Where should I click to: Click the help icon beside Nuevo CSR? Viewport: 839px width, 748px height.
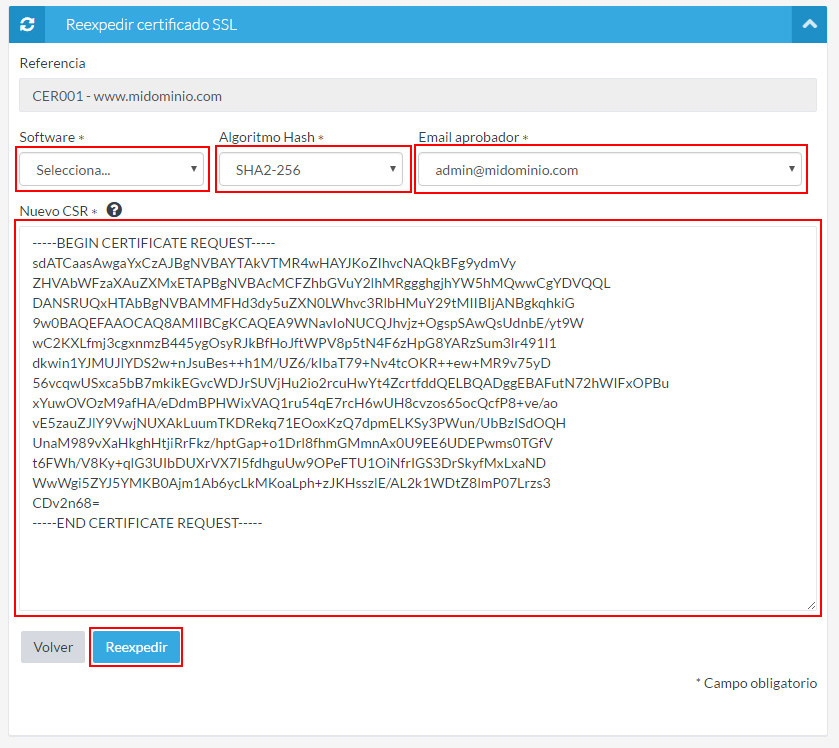coord(114,210)
